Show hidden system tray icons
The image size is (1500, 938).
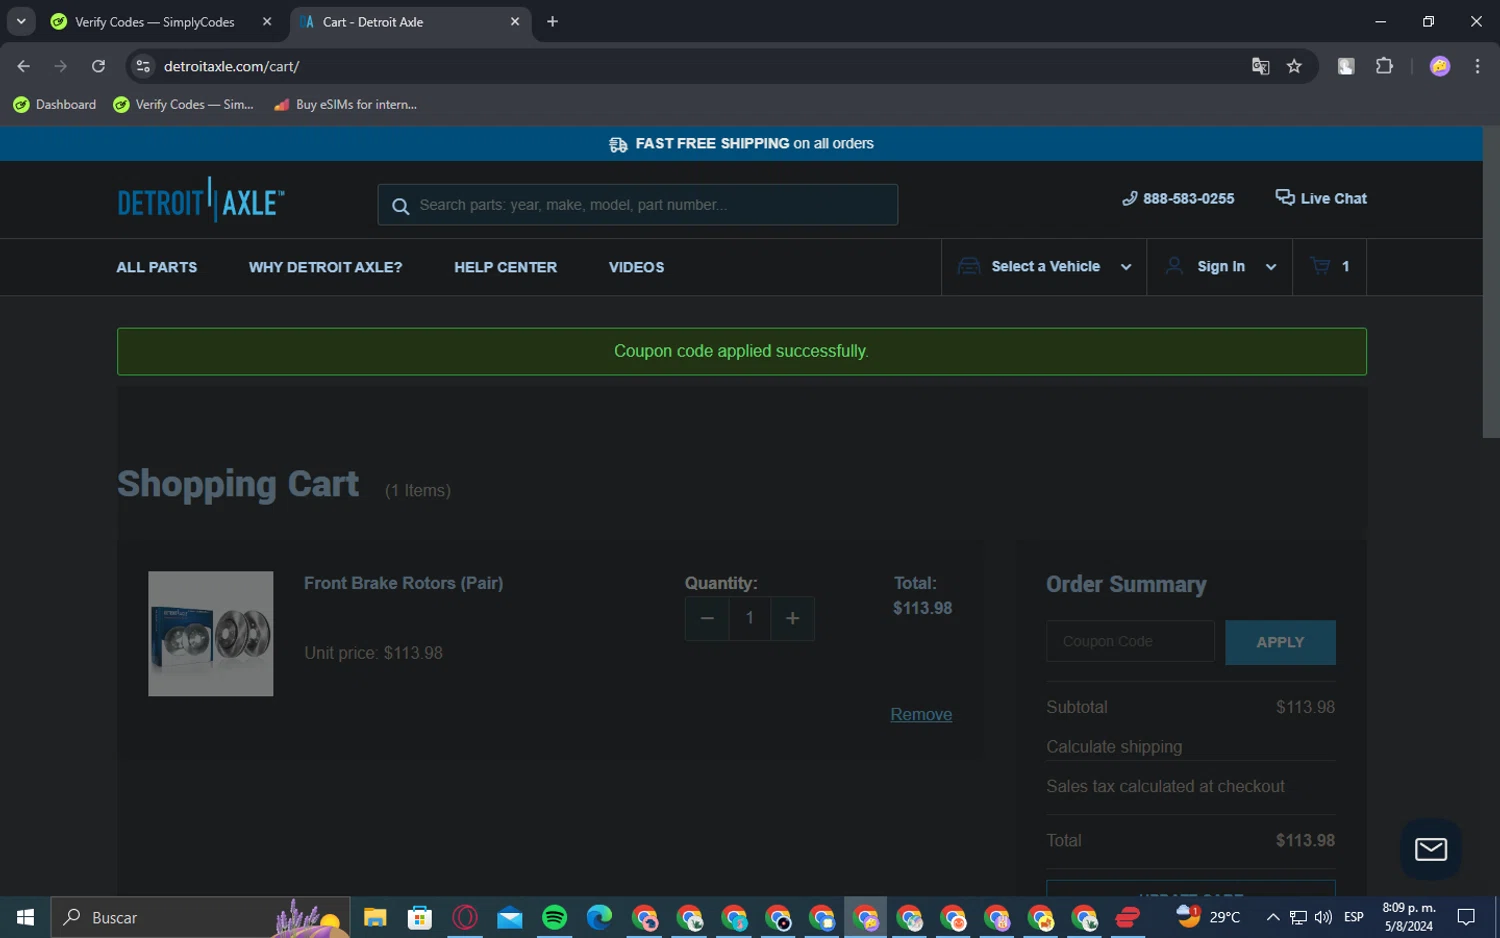(1273, 917)
